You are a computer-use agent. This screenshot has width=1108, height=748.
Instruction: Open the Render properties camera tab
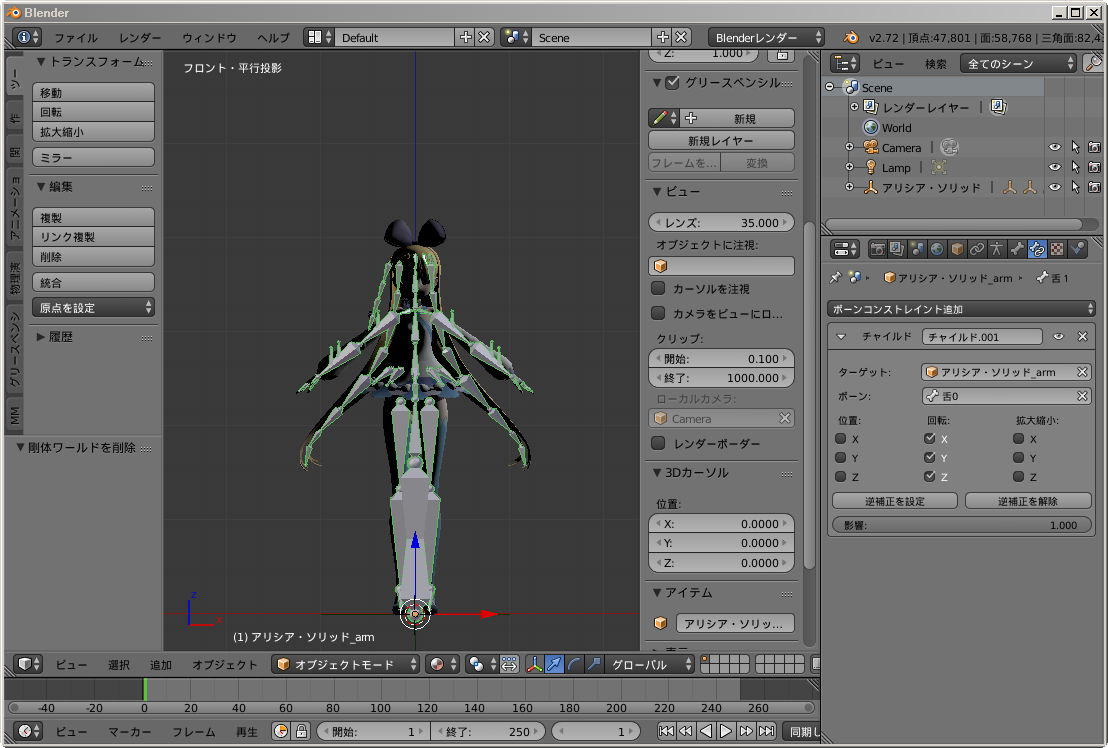click(x=877, y=249)
